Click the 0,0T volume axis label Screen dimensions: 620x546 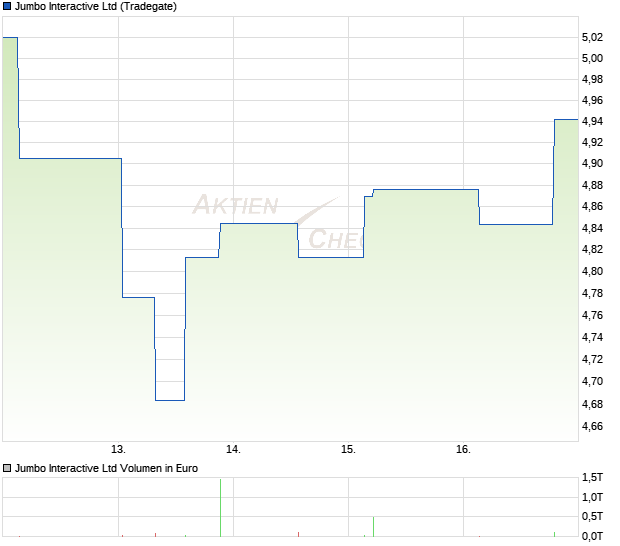tap(592, 537)
